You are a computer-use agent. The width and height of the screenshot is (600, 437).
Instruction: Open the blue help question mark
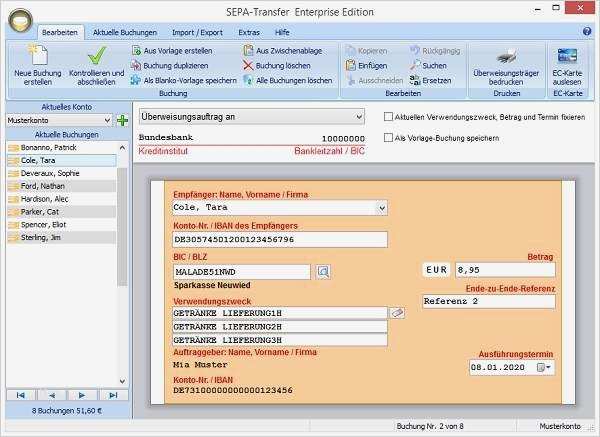tap(587, 31)
